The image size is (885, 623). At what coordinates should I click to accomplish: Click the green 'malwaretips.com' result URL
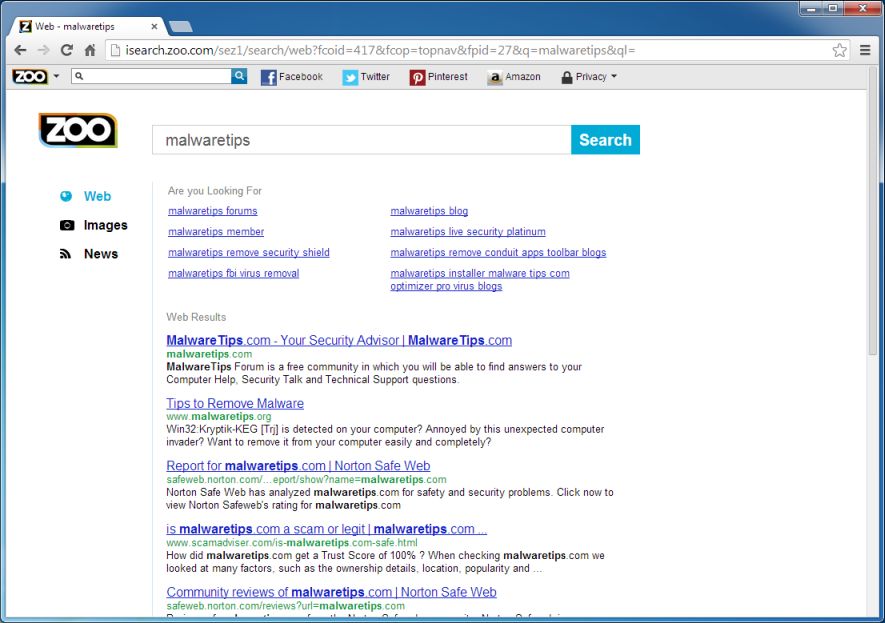pyautogui.click(x=209, y=354)
